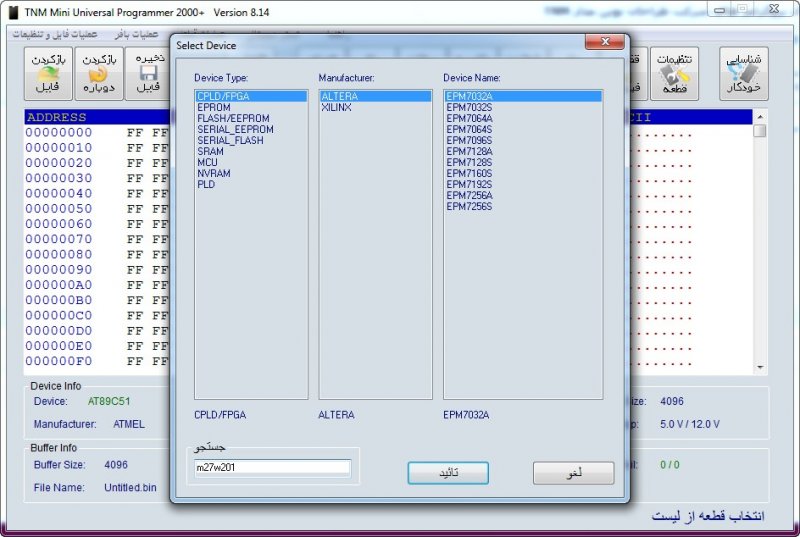Screen dimensions: 800x537
Task: Click the Open File toolbar icon
Action: pyautogui.click(x=48, y=73)
